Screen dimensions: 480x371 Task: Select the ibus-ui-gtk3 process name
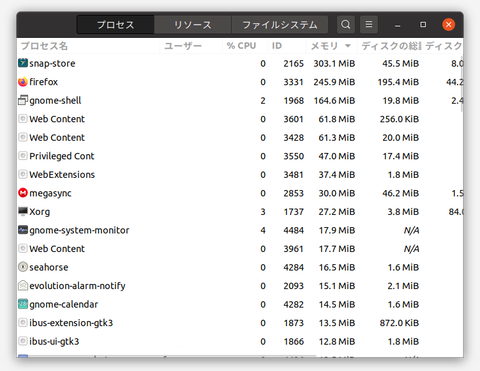tap(54, 341)
